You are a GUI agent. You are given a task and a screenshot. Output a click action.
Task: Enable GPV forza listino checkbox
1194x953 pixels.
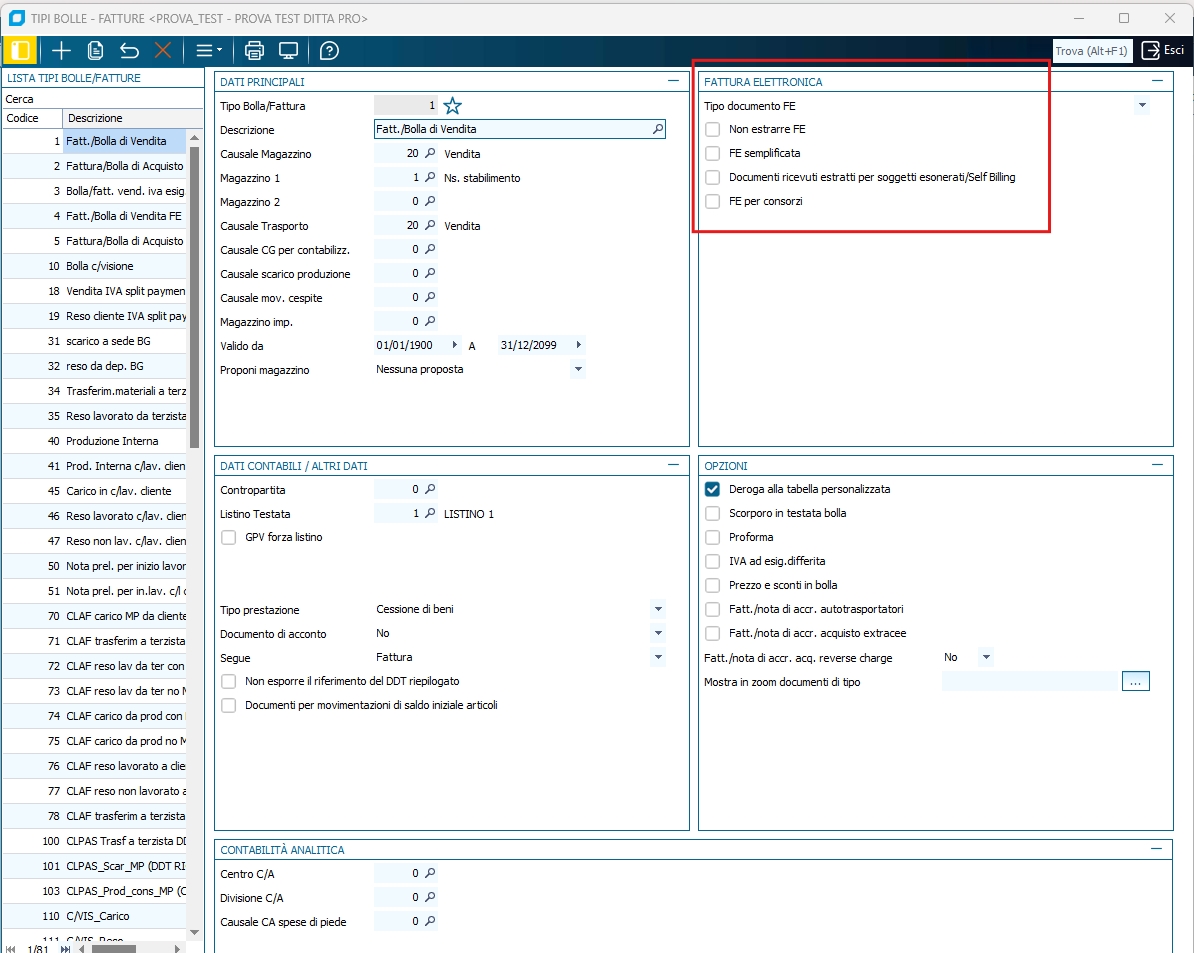[x=228, y=537]
